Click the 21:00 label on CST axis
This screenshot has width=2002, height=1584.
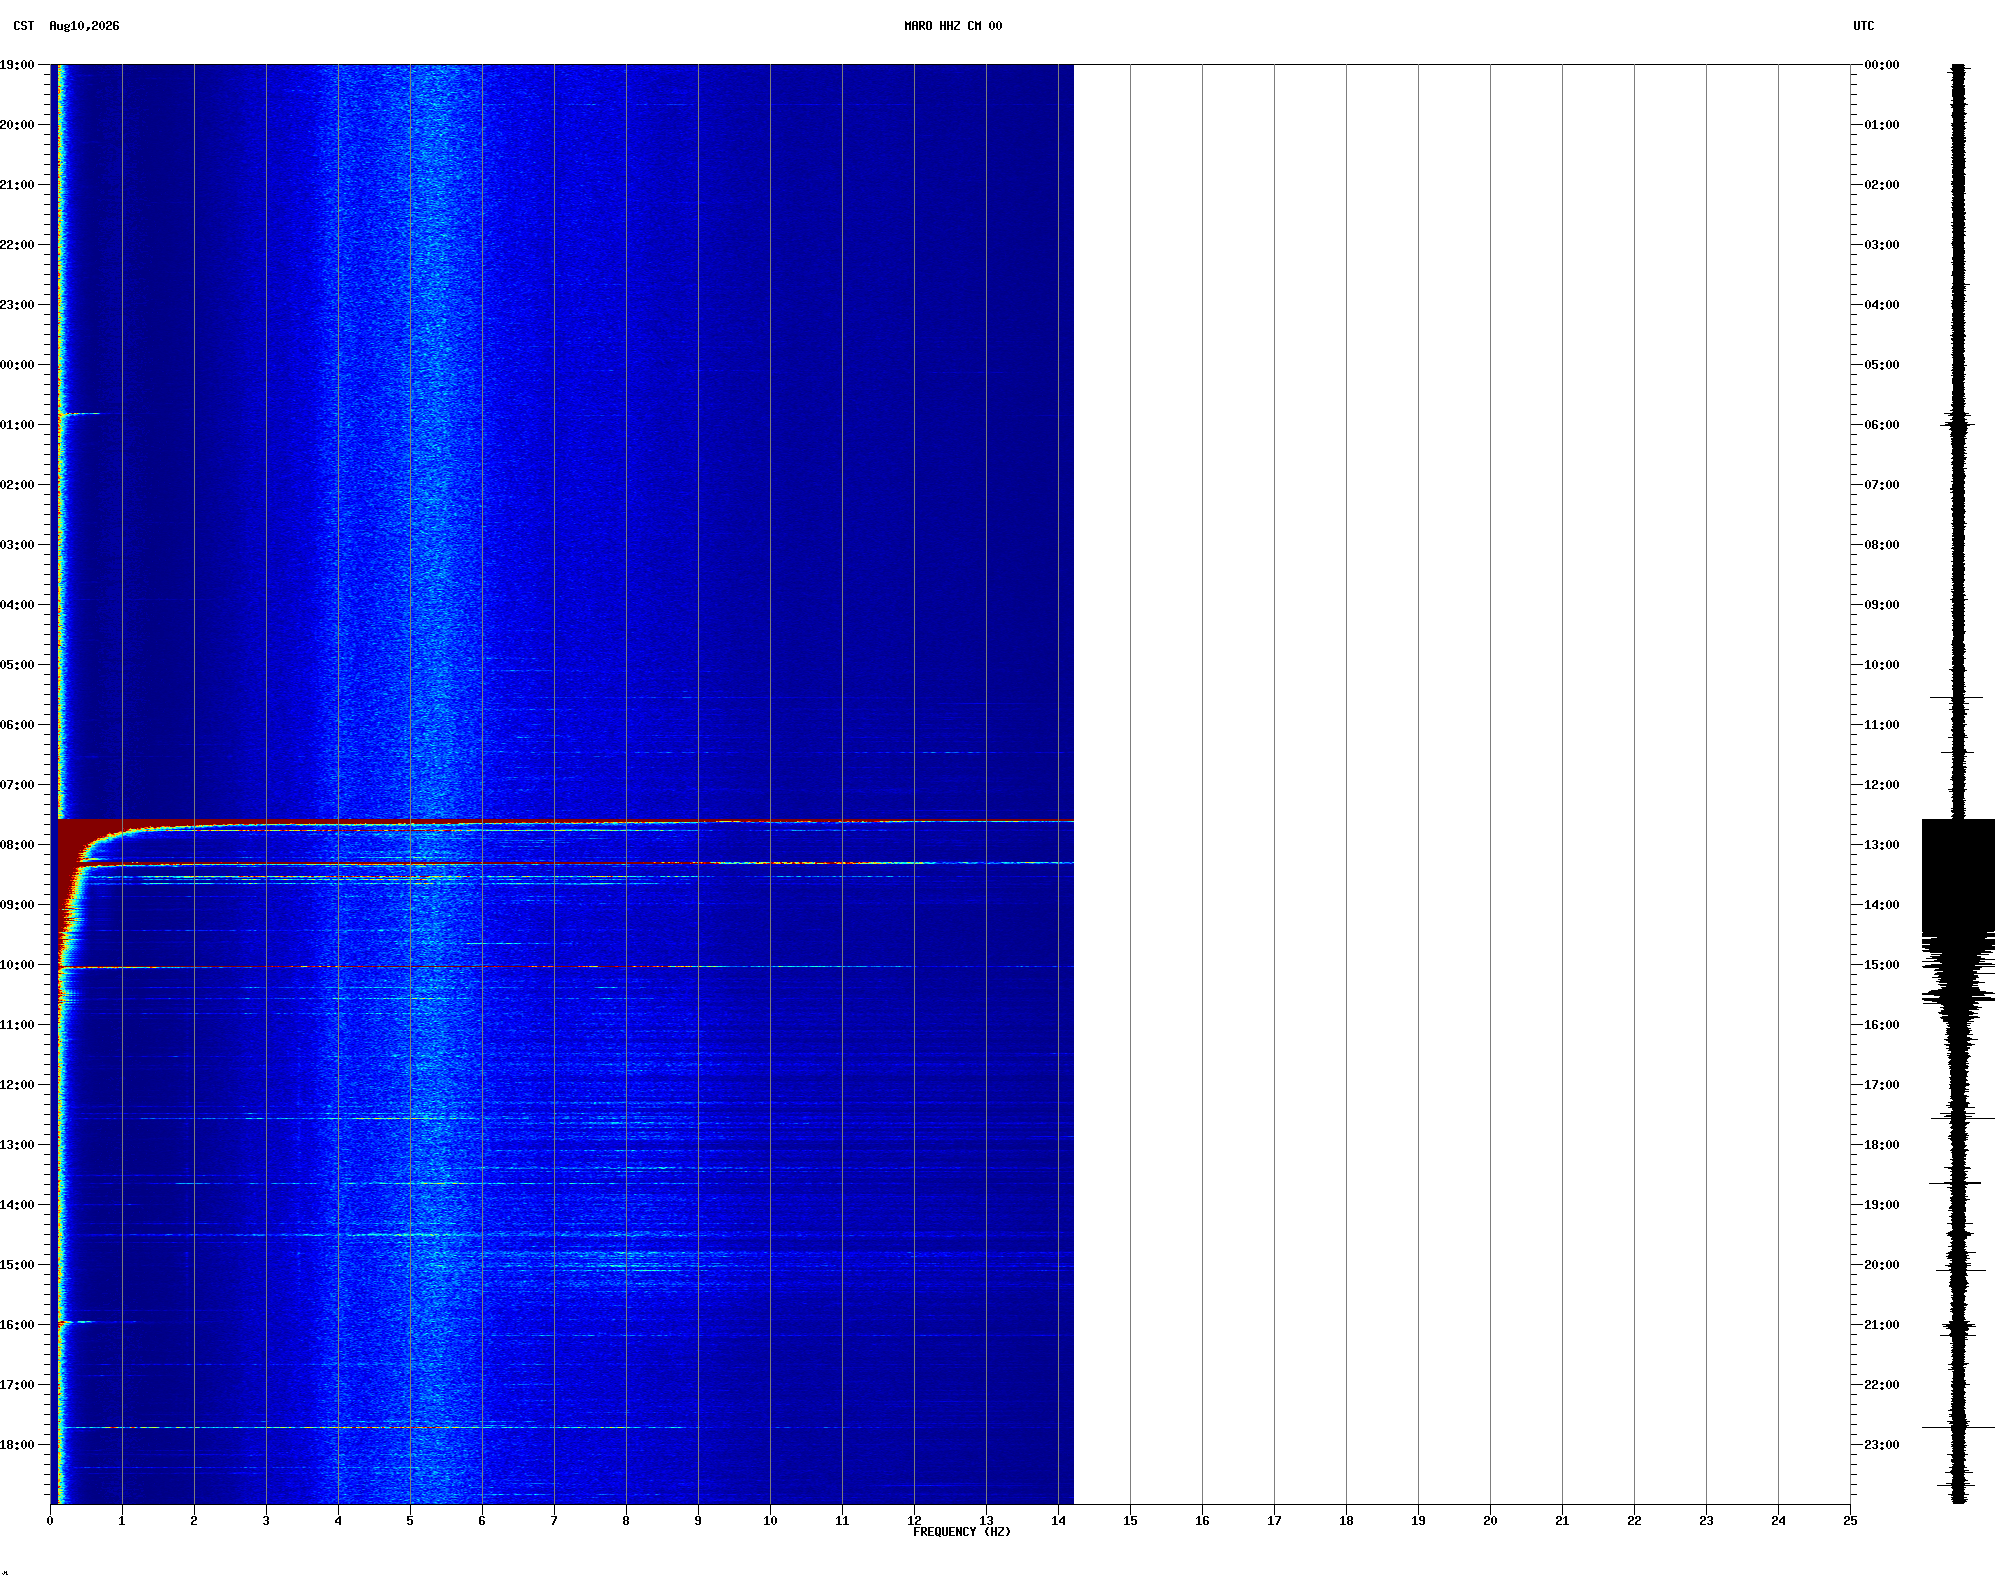coord(17,185)
